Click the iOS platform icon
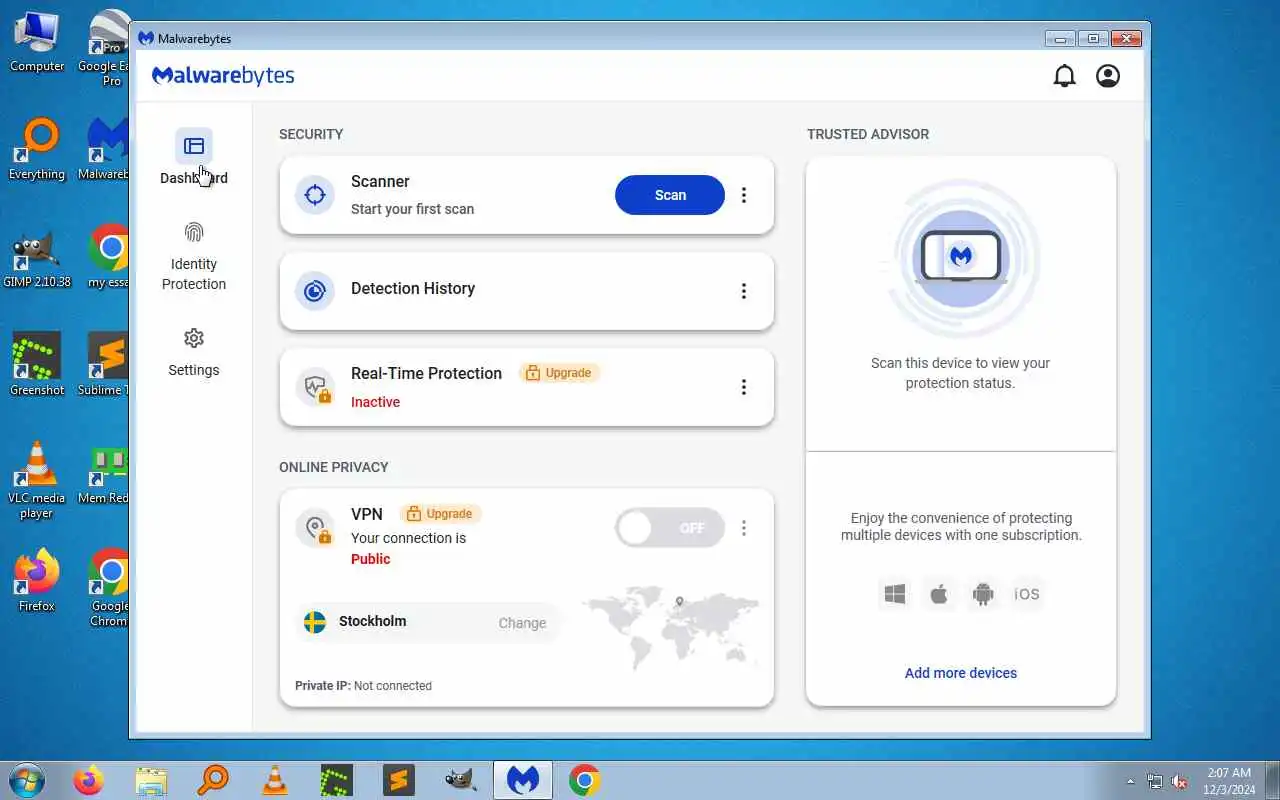Screen dimensions: 1280x800 point(1027,594)
